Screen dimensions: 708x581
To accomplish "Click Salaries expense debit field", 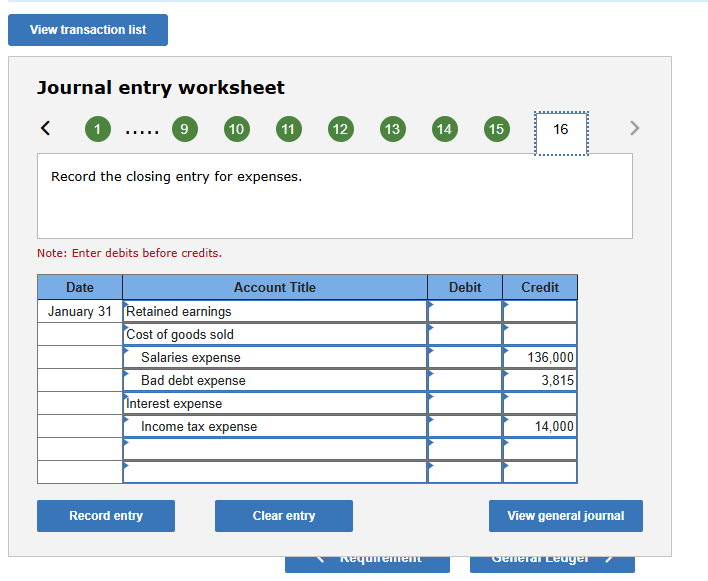I will [x=465, y=358].
